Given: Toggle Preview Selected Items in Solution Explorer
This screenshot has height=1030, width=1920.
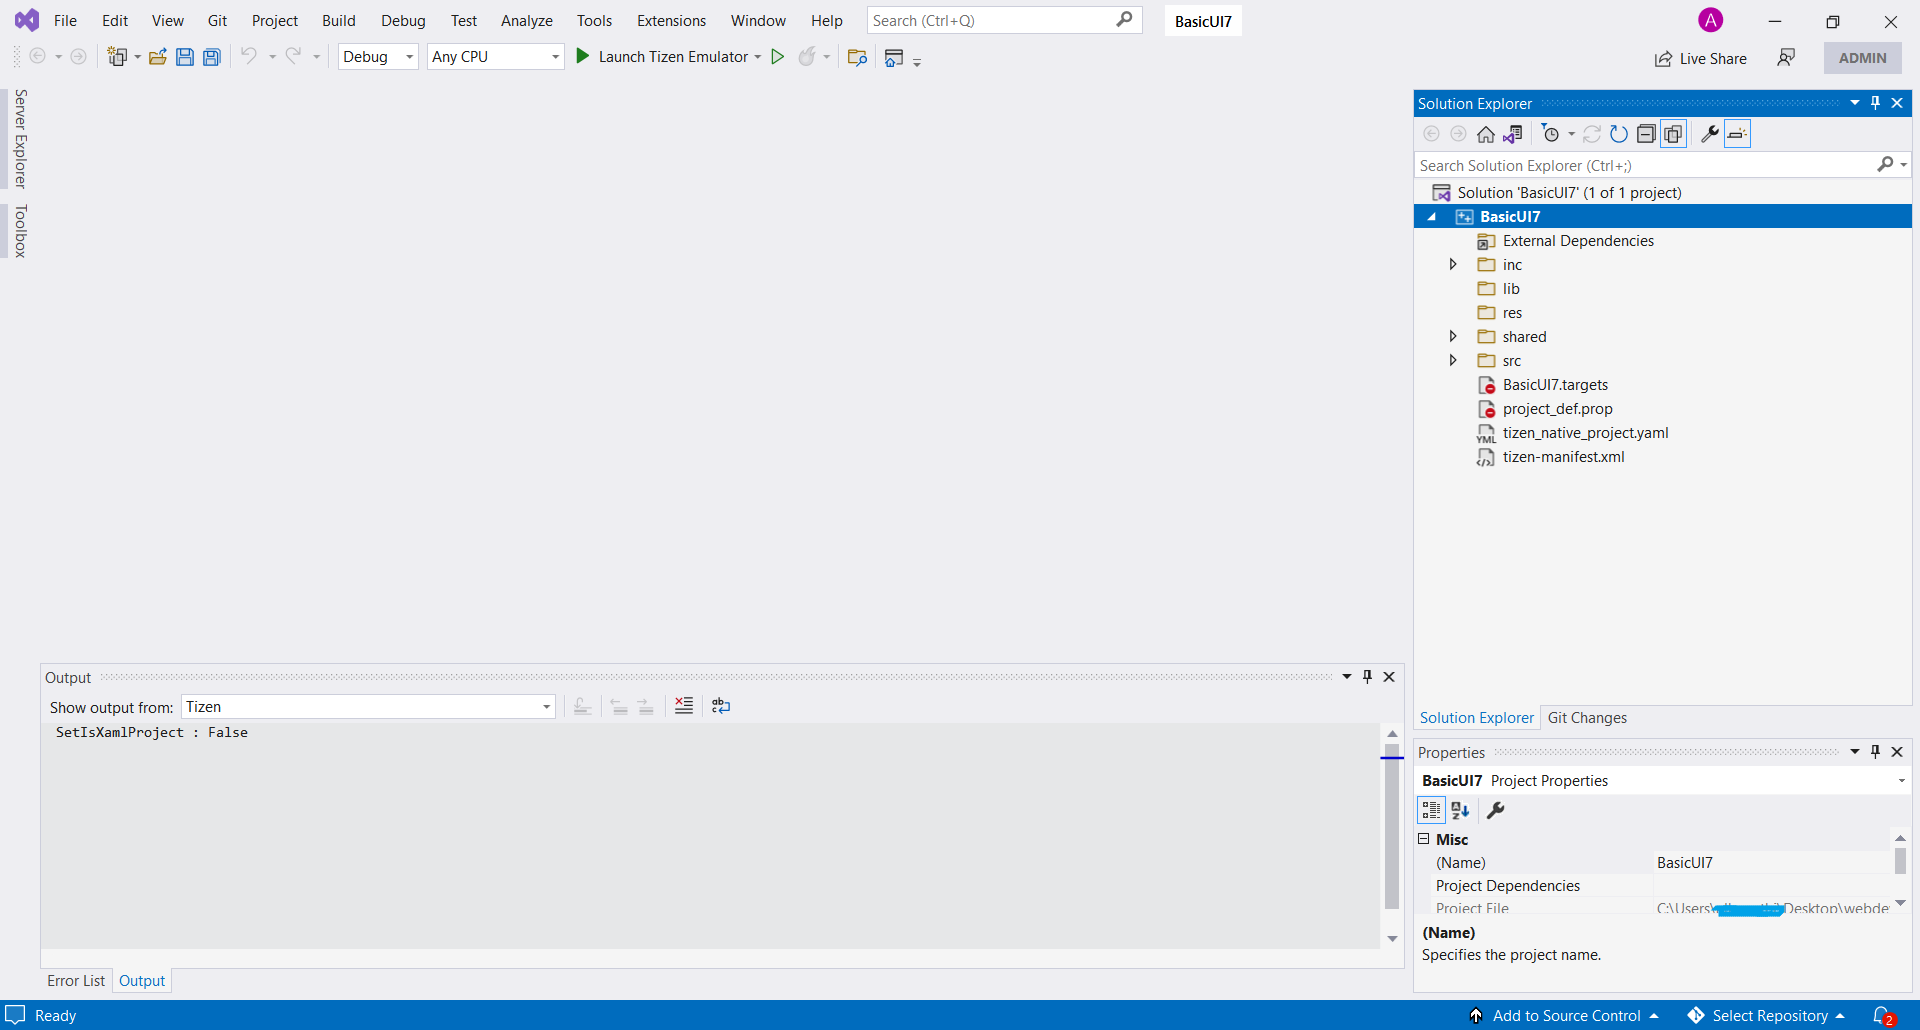Looking at the screenshot, I should coord(1673,133).
